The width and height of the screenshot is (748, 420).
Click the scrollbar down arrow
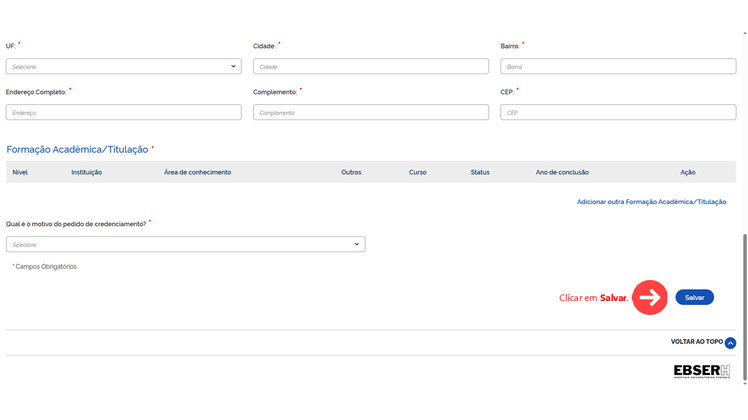(745, 383)
